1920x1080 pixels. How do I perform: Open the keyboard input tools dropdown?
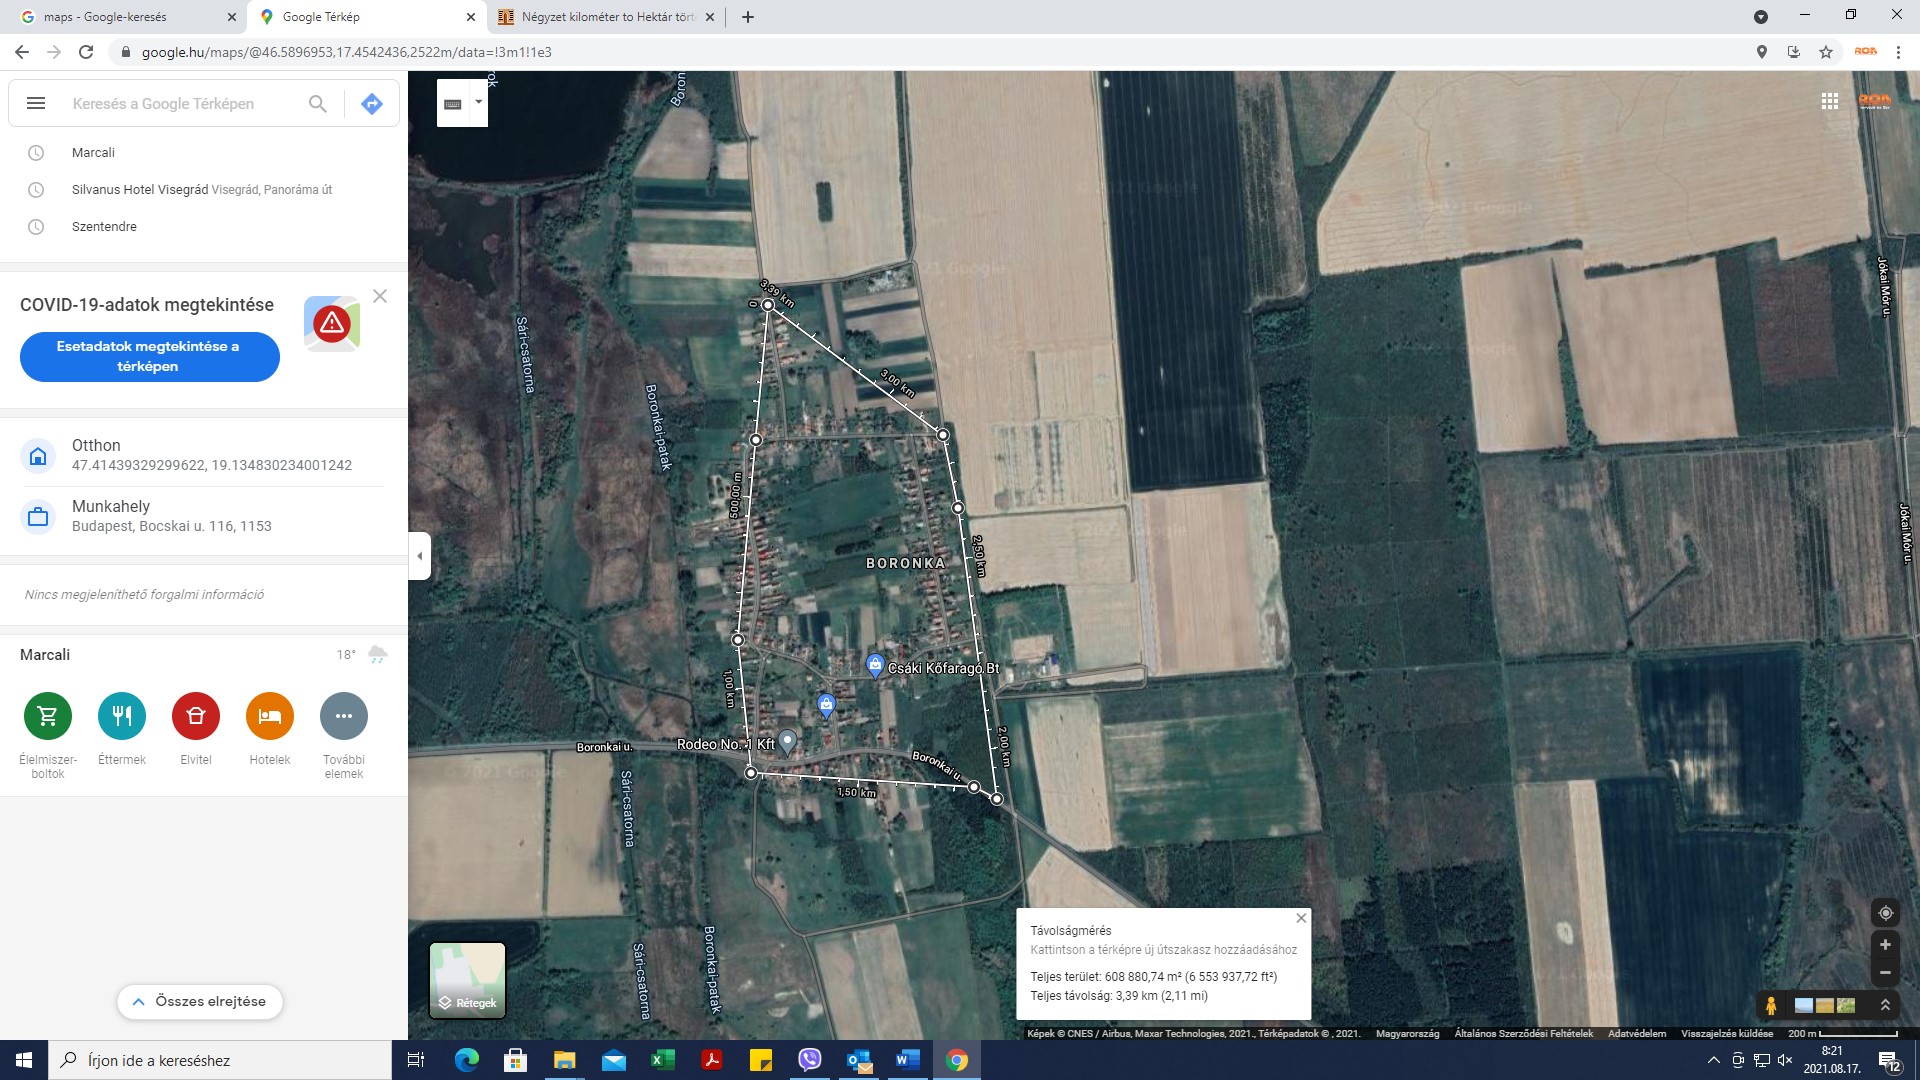pyautogui.click(x=479, y=102)
